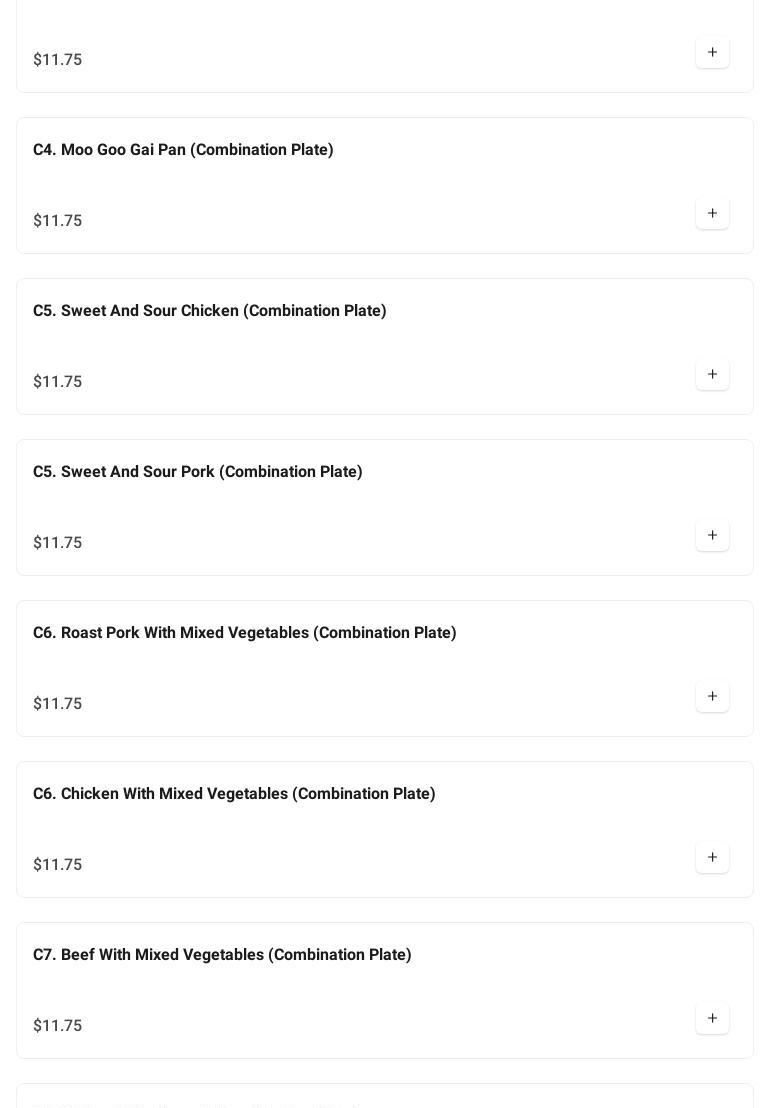Add C5 Sweet And Sour Pork plate
The height and width of the screenshot is (1108, 770).
coord(712,535)
